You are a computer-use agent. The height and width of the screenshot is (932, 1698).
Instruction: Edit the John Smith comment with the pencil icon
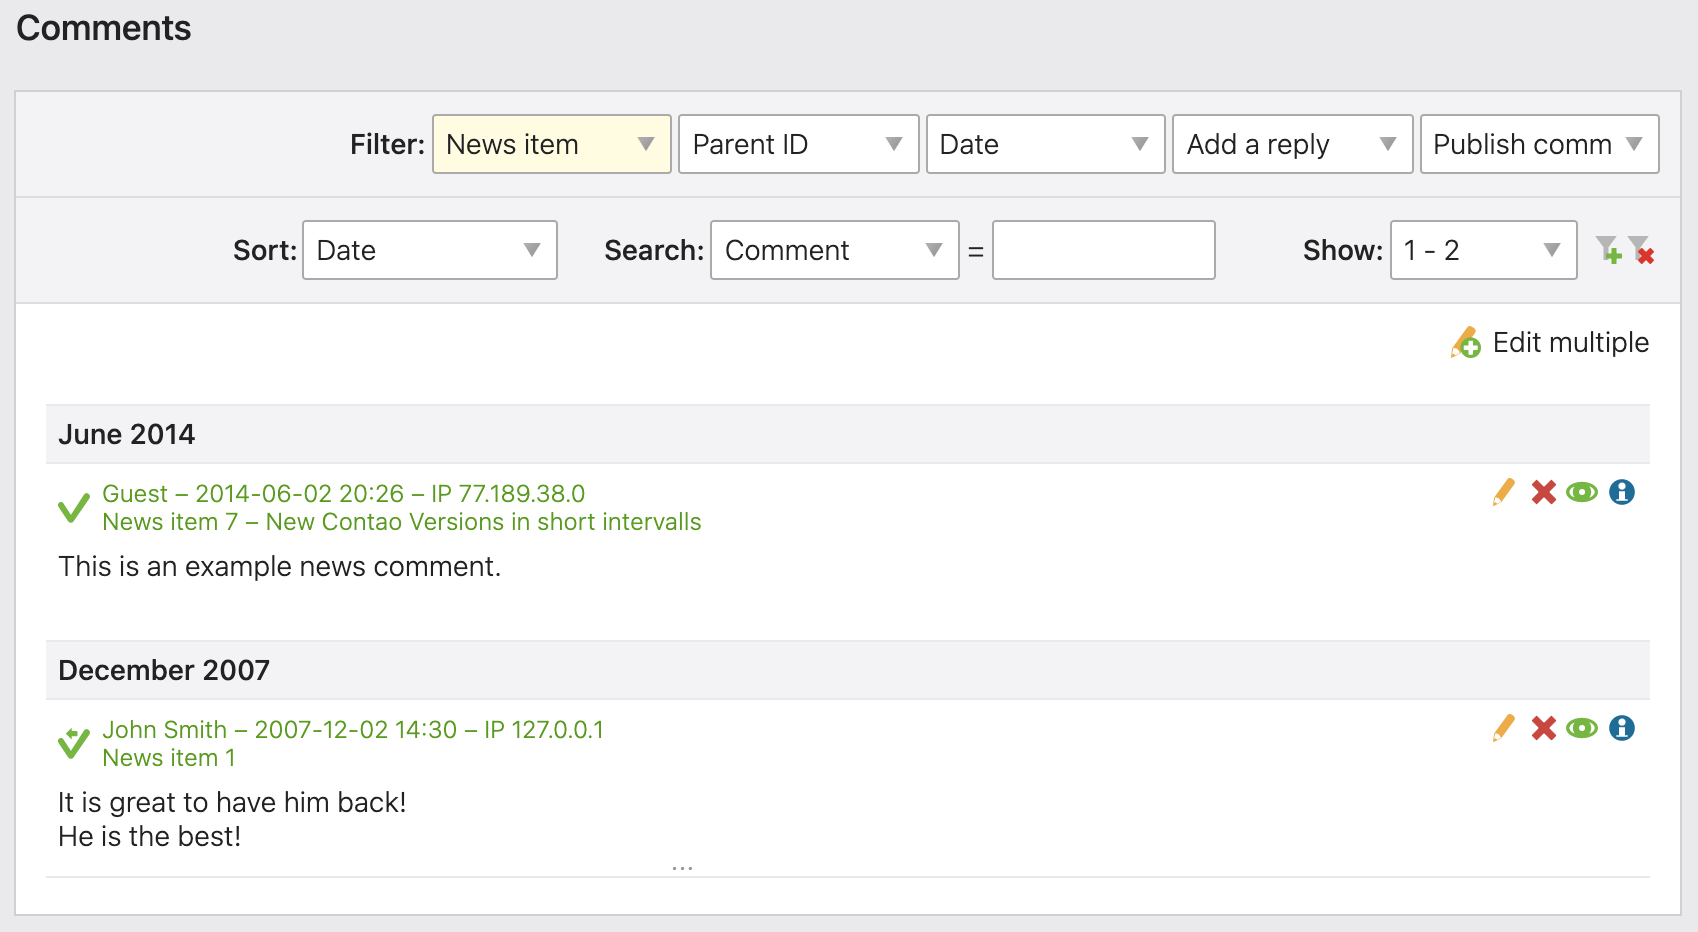point(1503,728)
